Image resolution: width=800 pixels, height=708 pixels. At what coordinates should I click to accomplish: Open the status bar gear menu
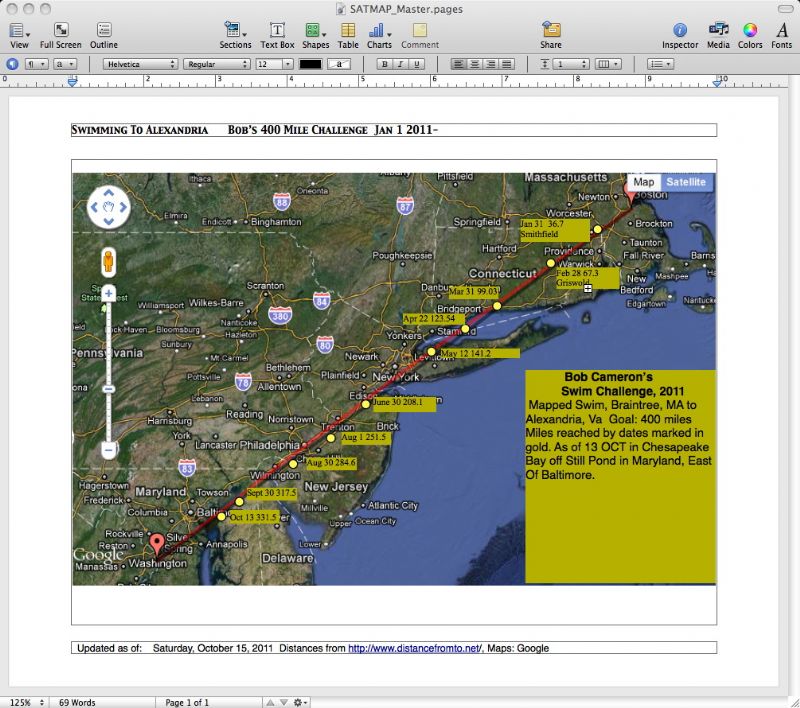[x=300, y=702]
